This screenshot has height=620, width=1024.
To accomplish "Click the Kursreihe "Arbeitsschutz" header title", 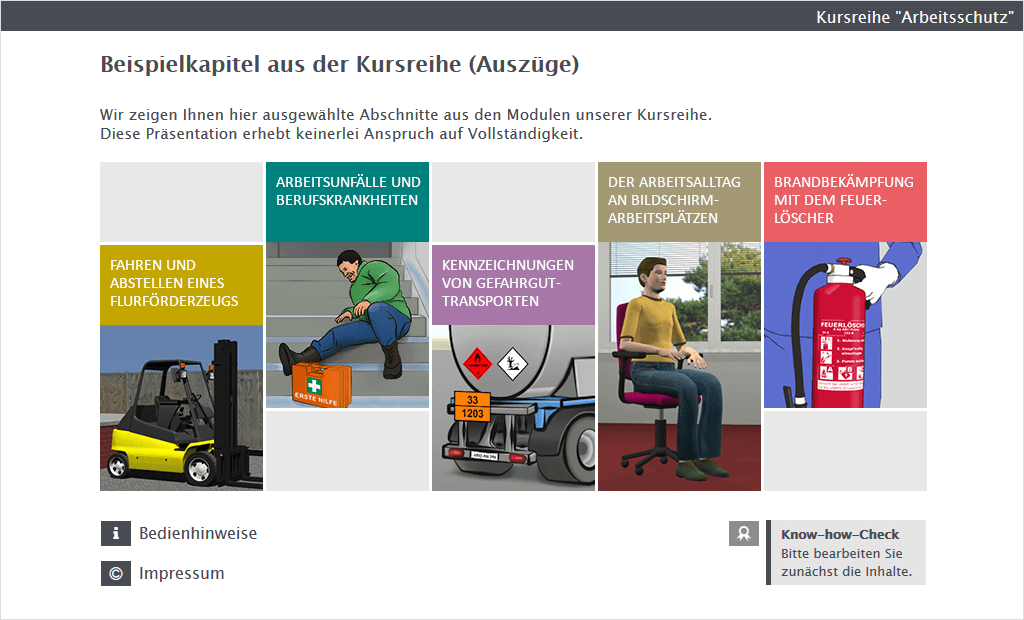I will (x=914, y=17).
